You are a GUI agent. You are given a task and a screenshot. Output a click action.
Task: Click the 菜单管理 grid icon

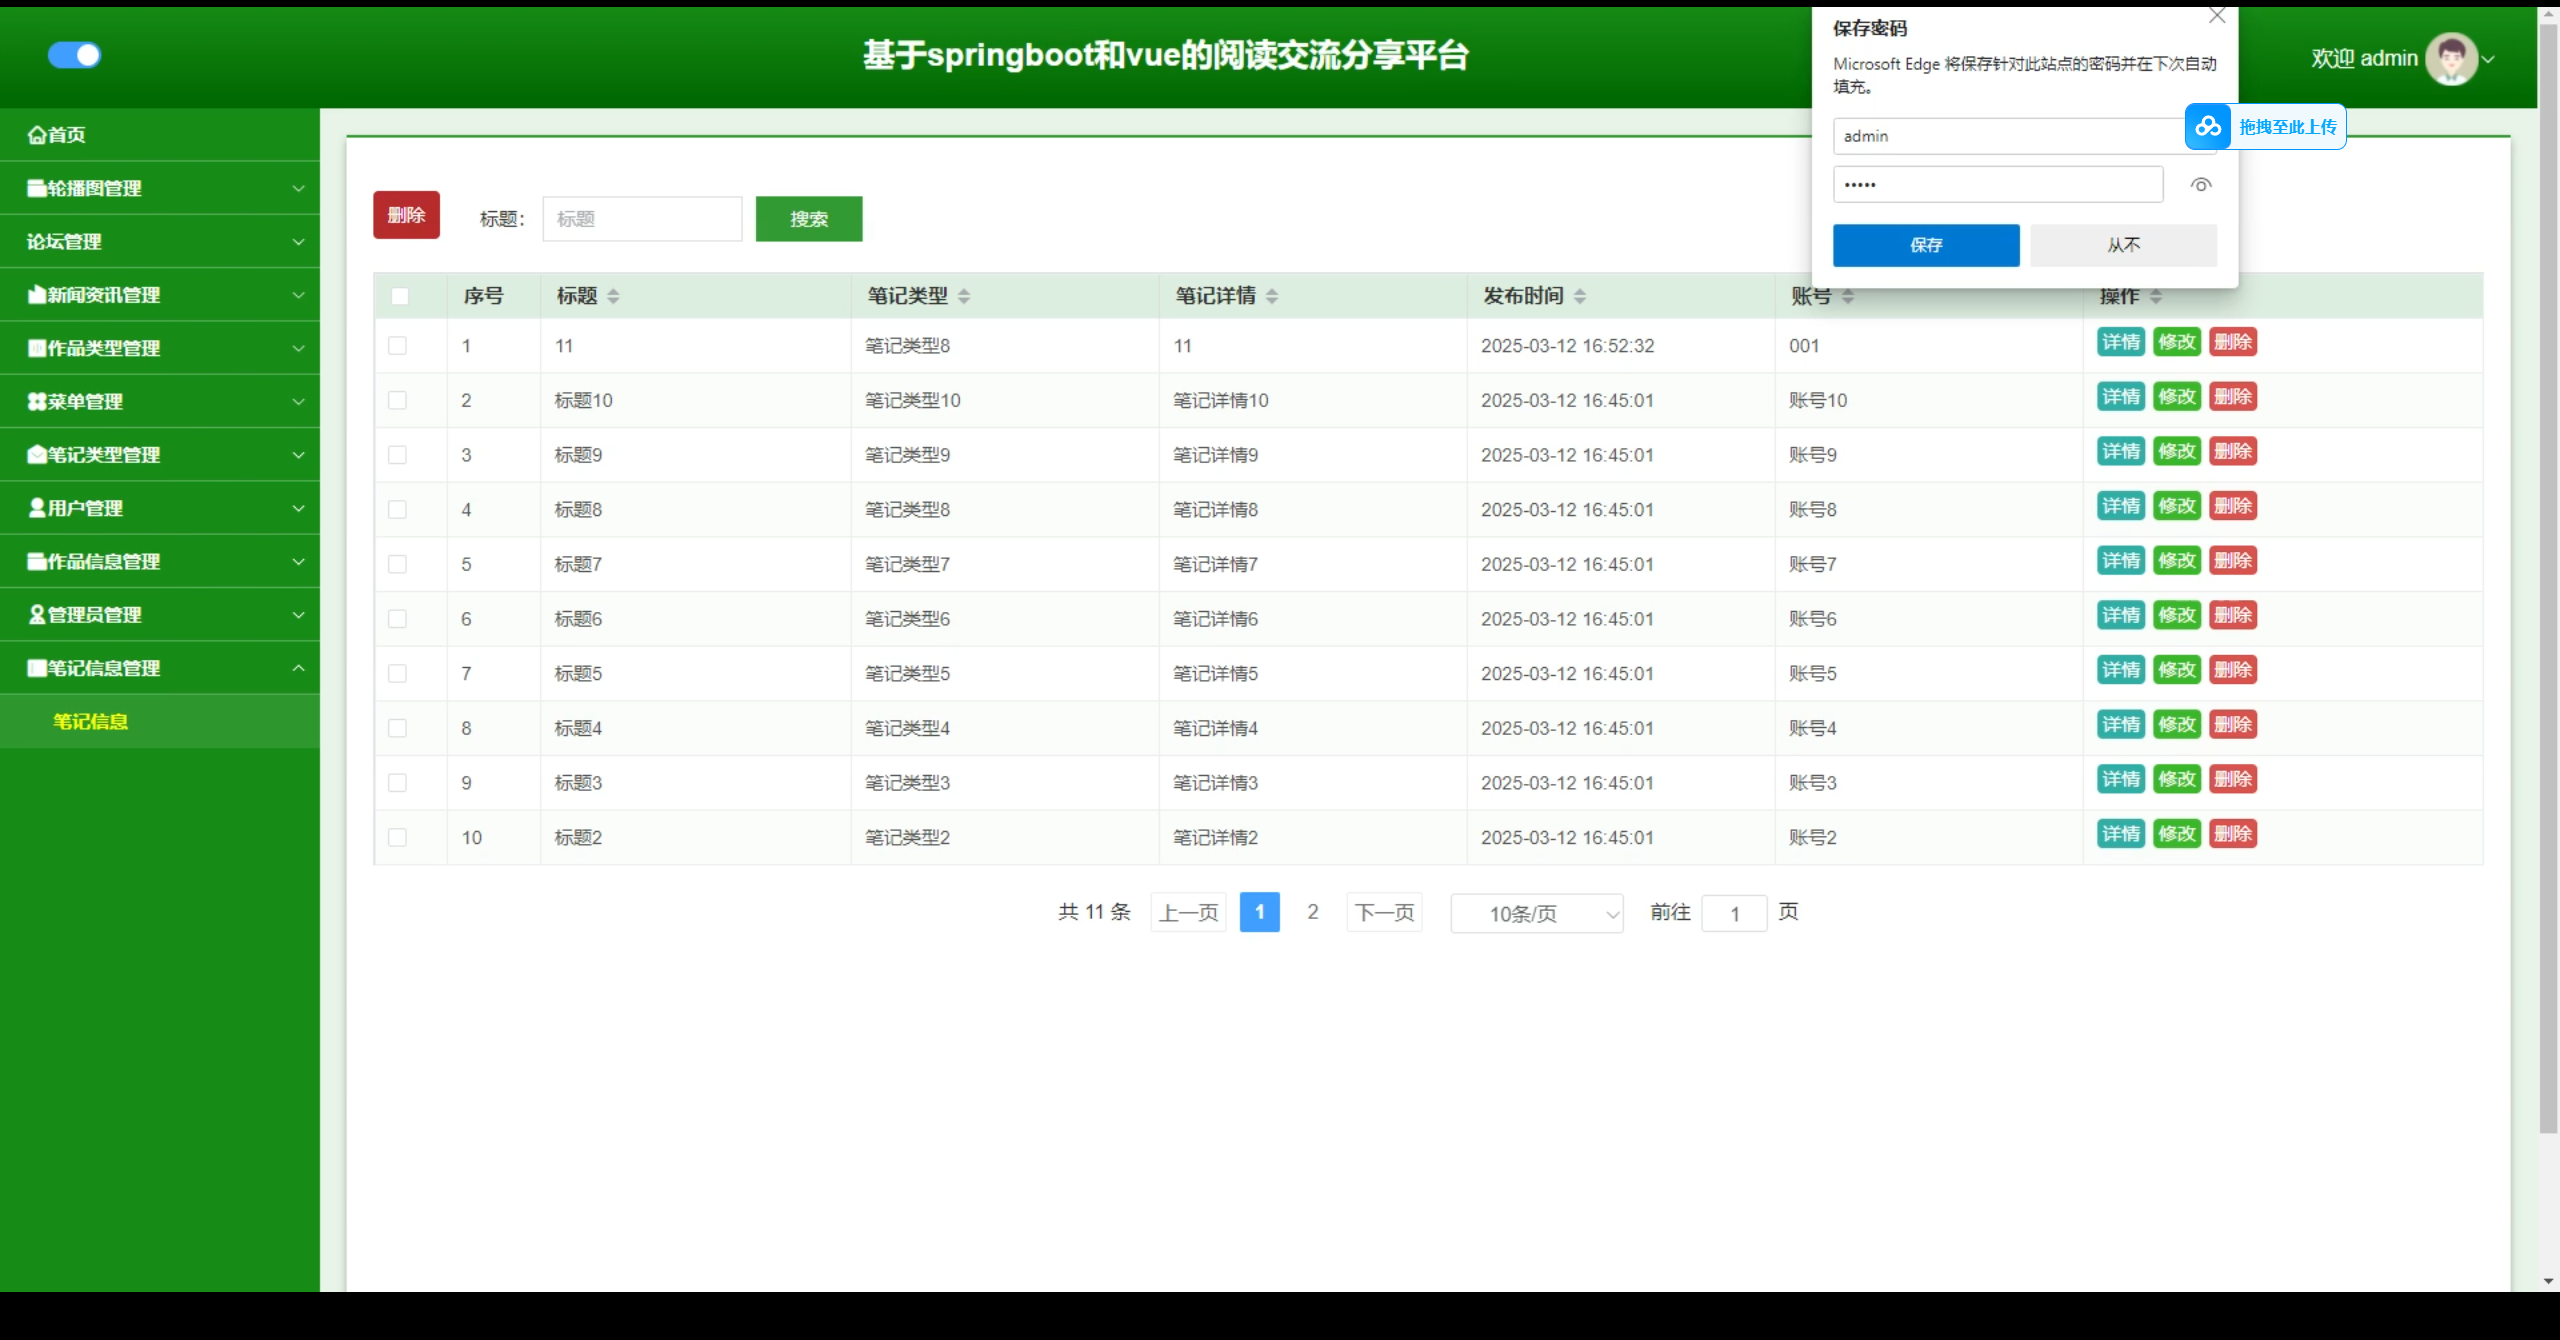(x=37, y=402)
